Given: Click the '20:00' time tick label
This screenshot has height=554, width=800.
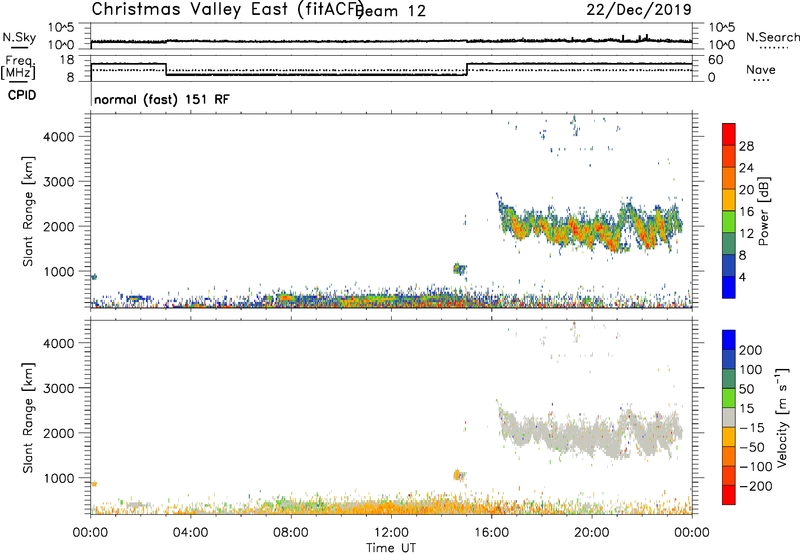Looking at the screenshot, I should (x=592, y=533).
